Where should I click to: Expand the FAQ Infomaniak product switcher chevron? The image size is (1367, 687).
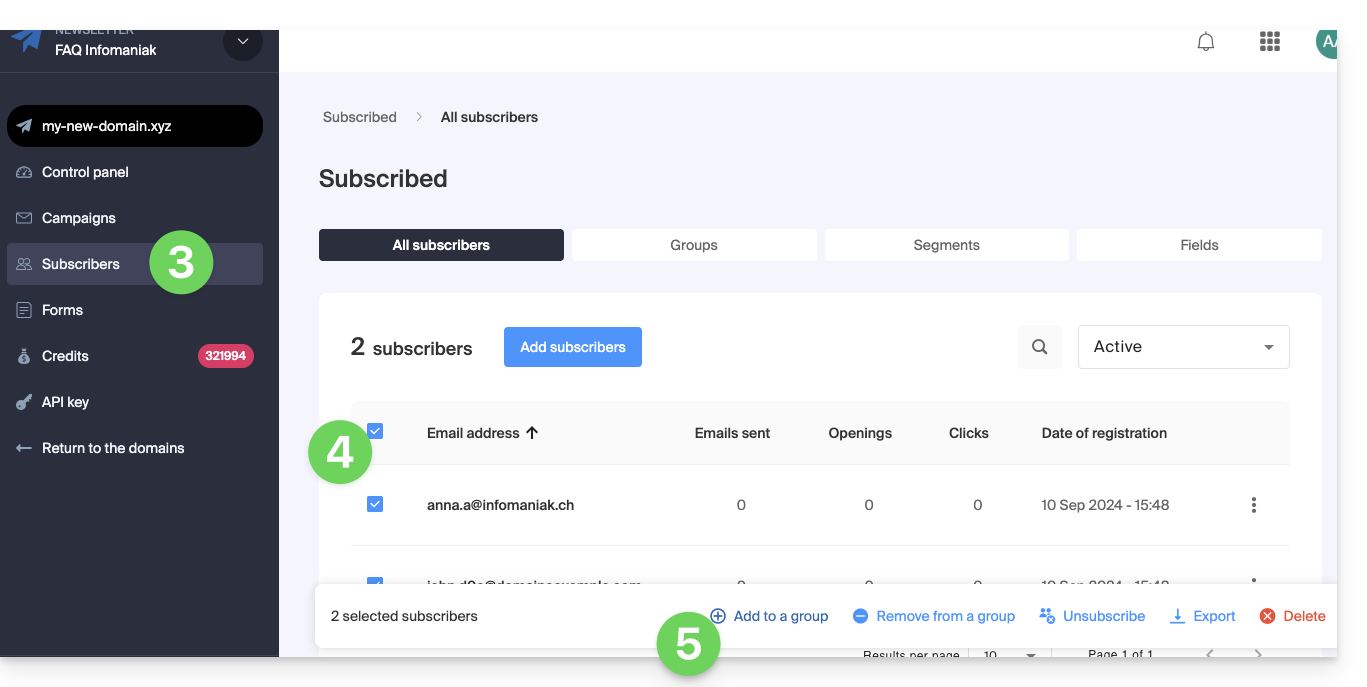coord(242,42)
